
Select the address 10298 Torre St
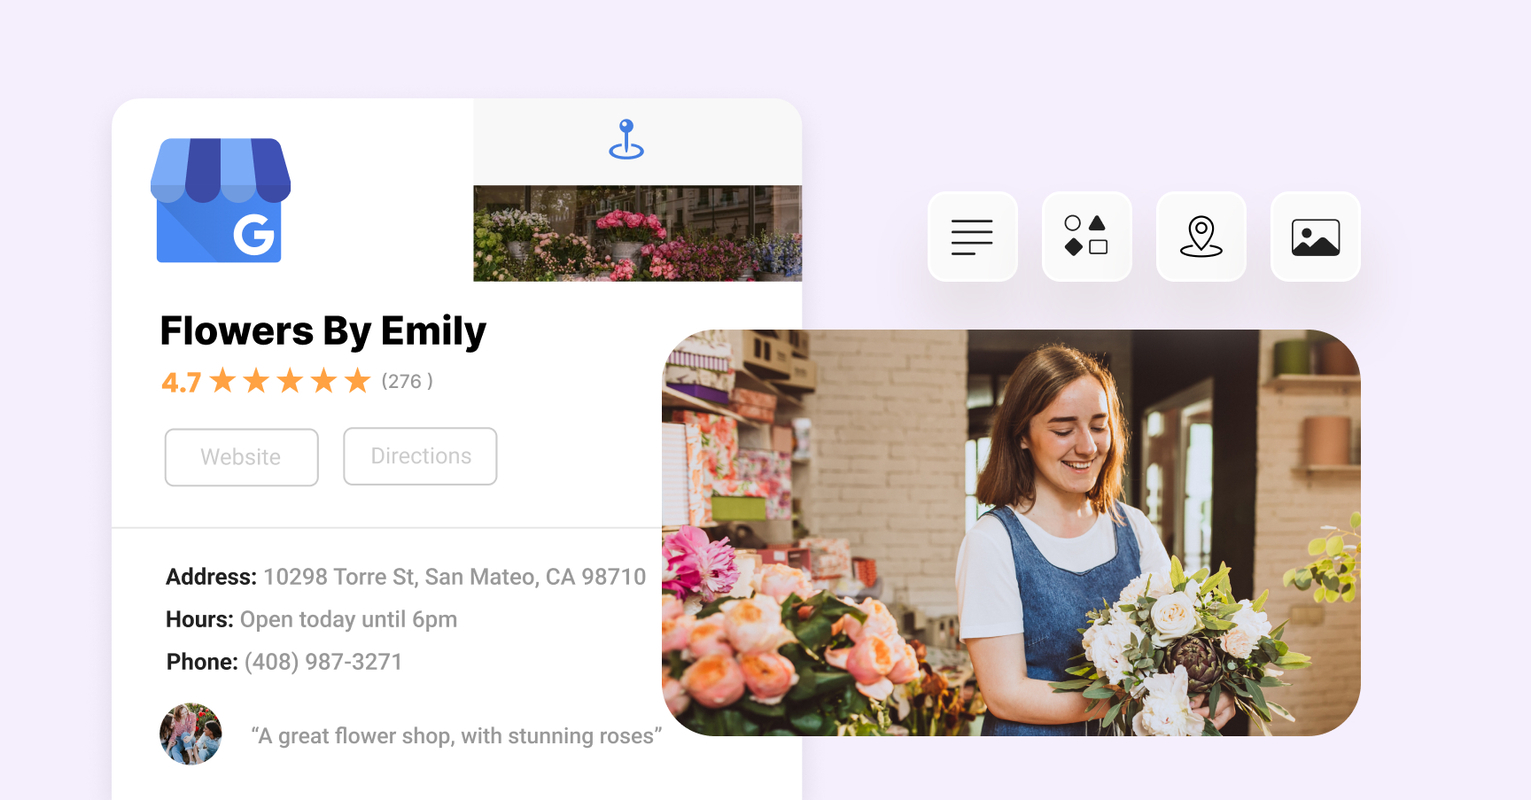(x=452, y=577)
